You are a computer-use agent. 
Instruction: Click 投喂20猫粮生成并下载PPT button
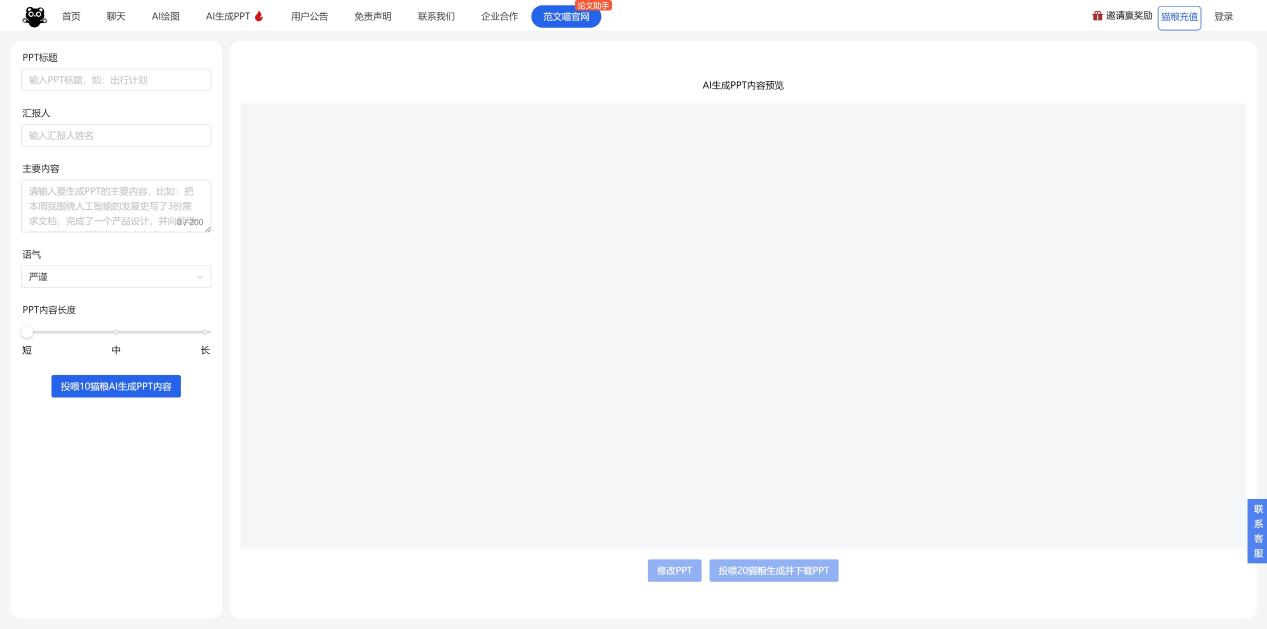click(x=774, y=570)
